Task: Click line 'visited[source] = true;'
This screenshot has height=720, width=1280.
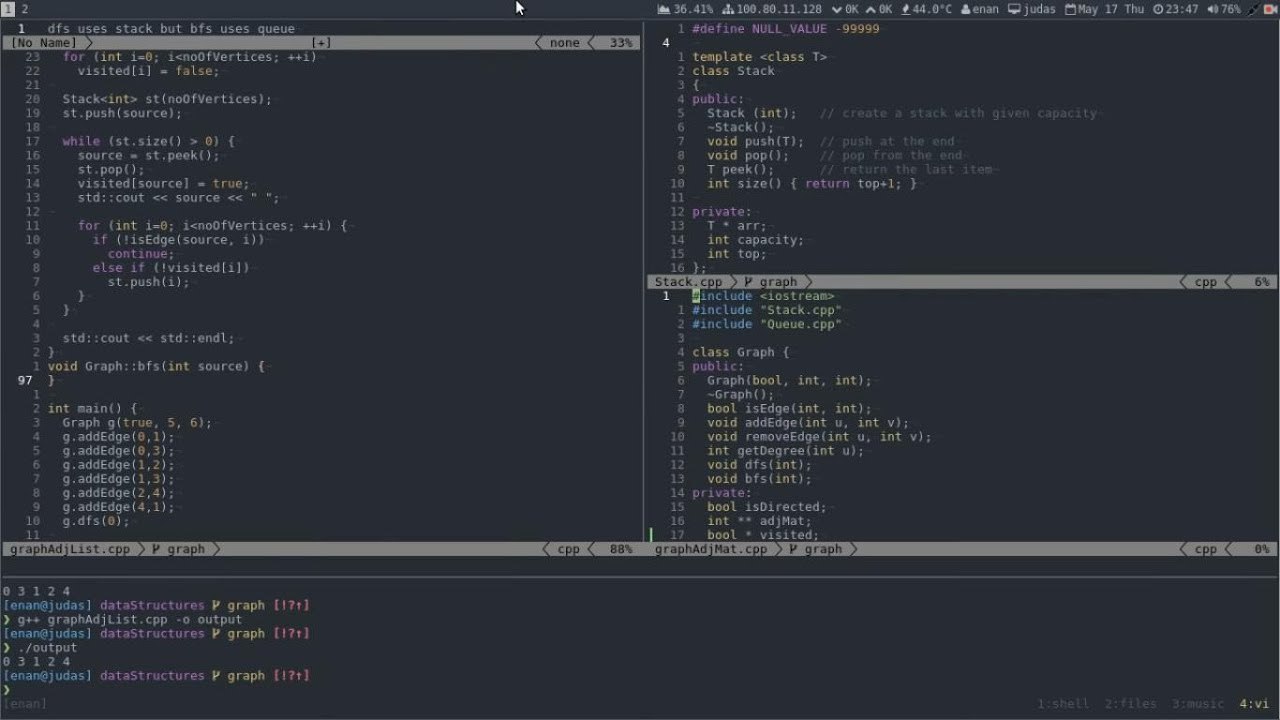Action: [x=163, y=183]
